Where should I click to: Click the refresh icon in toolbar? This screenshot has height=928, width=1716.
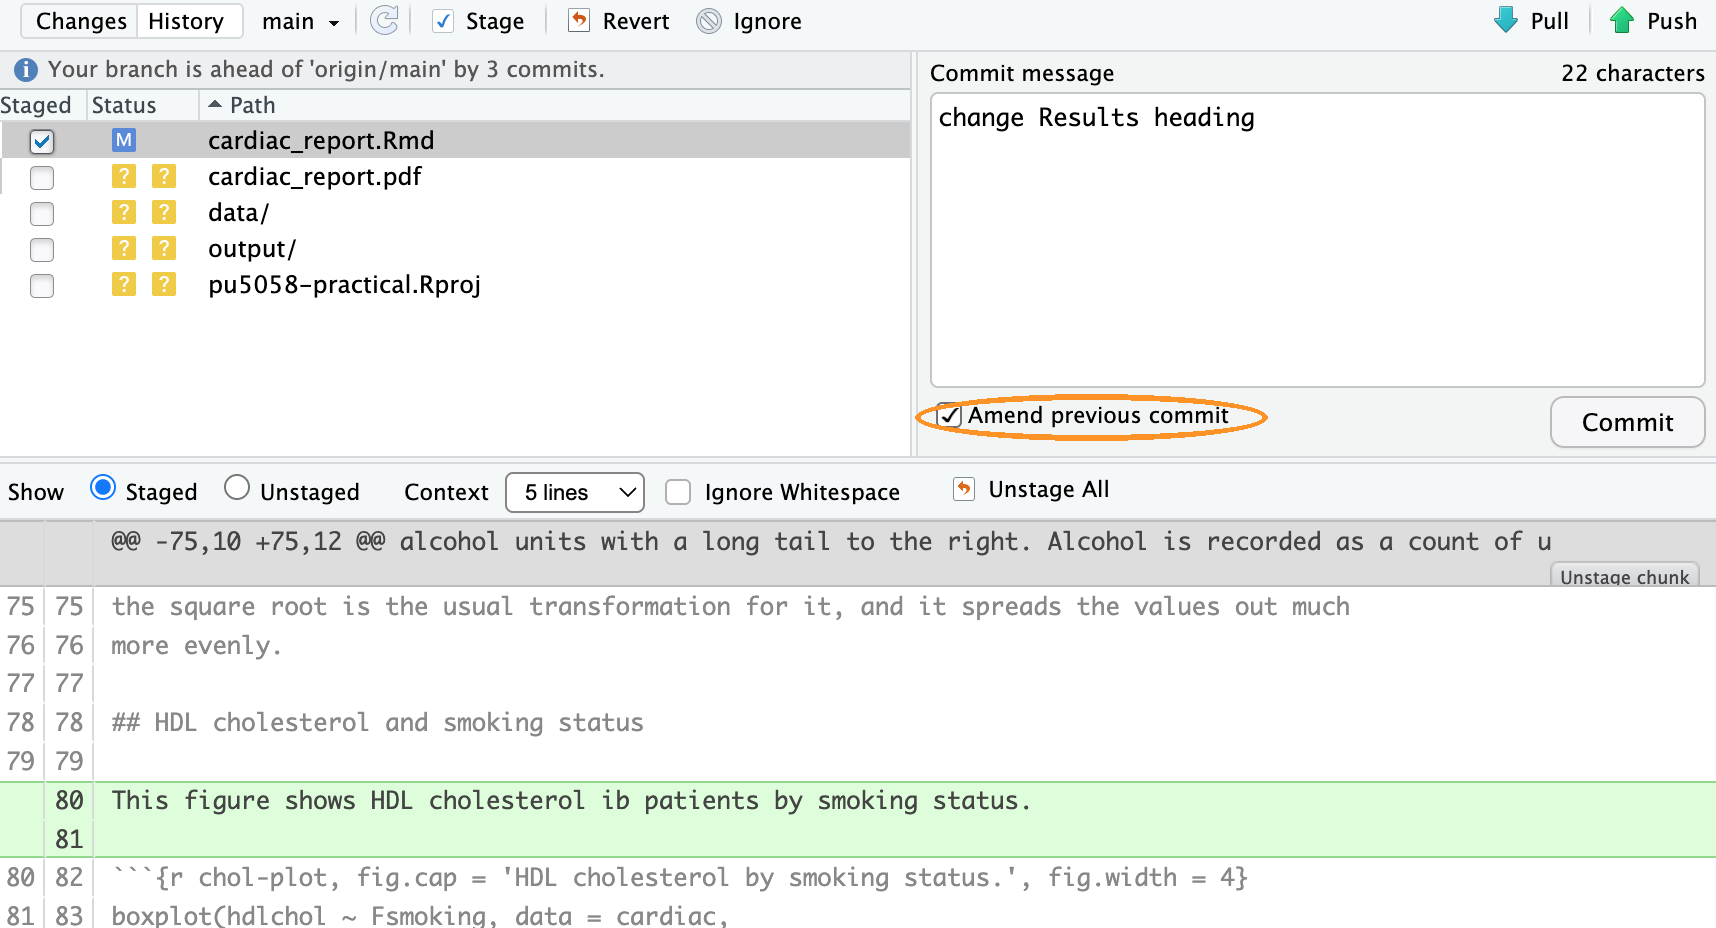pos(384,21)
